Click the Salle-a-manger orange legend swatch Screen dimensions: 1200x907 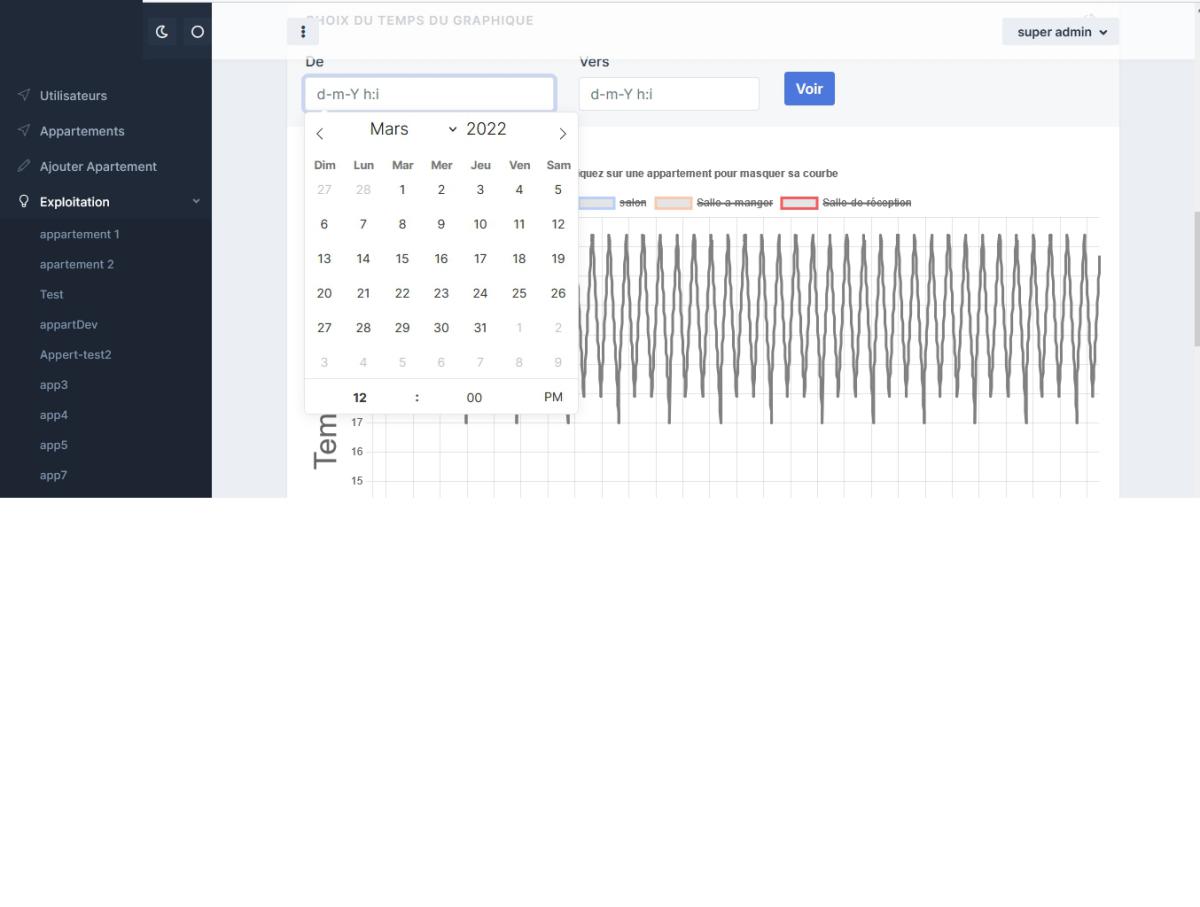[x=673, y=203]
